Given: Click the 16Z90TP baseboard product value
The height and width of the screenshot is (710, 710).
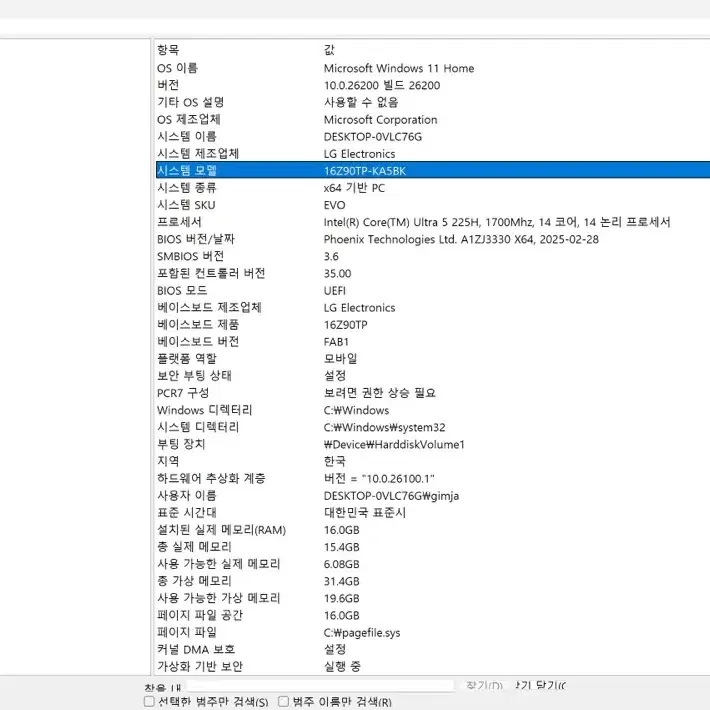Looking at the screenshot, I should [x=345, y=325].
